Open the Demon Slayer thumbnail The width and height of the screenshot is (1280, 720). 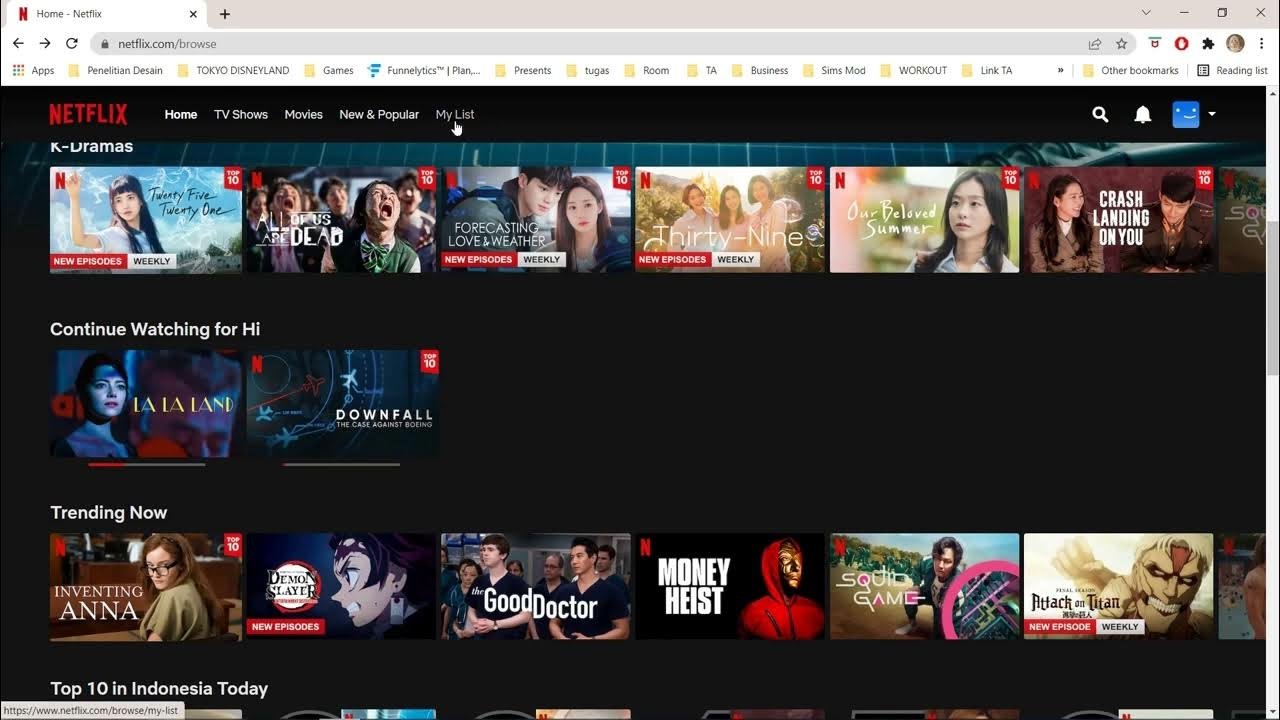pyautogui.click(x=342, y=587)
